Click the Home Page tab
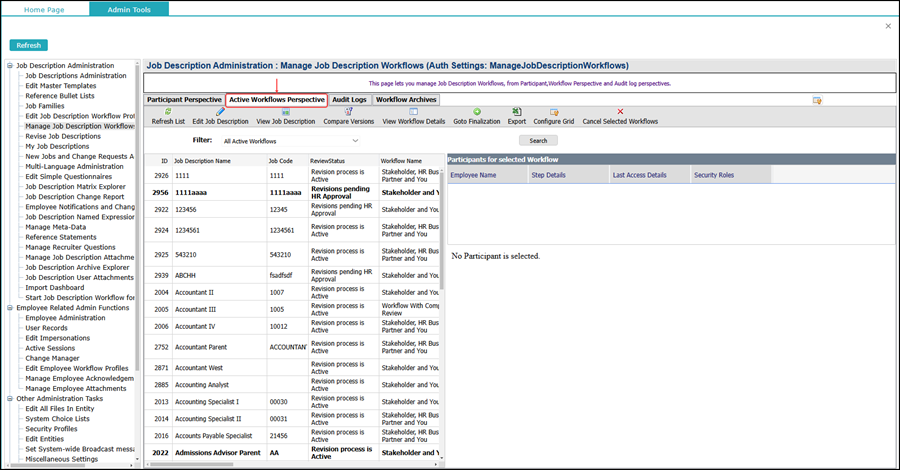The width and height of the screenshot is (900, 470). pyautogui.click(x=44, y=9)
